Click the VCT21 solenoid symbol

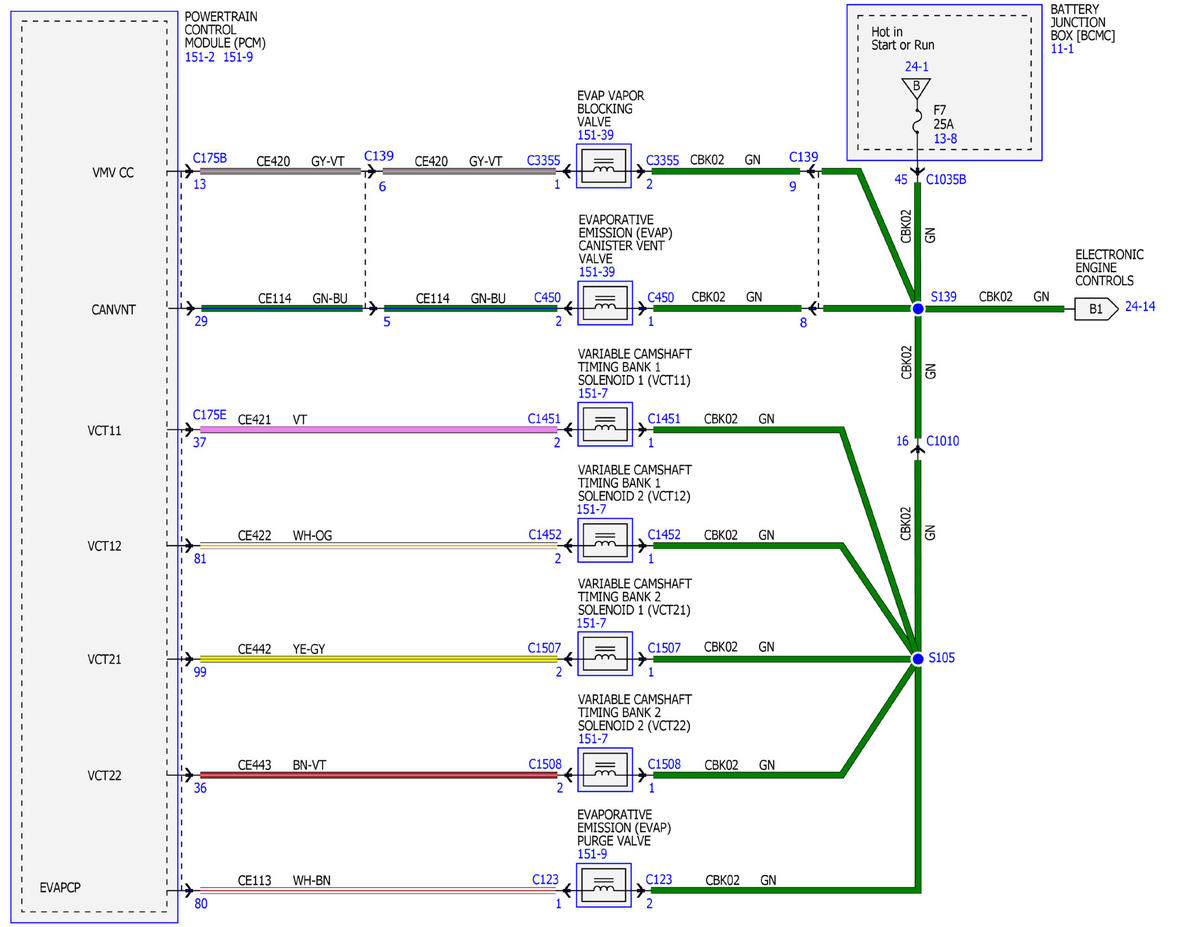point(605,654)
